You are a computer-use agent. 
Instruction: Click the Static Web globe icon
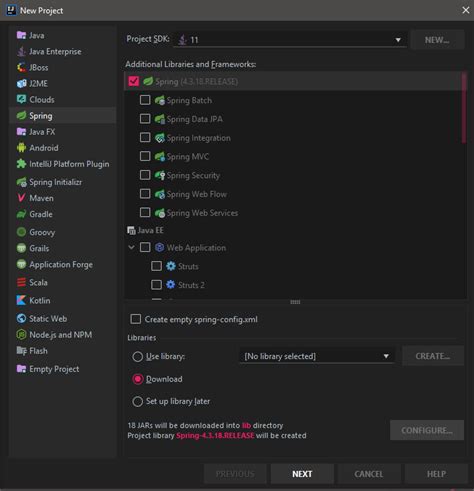[21, 318]
